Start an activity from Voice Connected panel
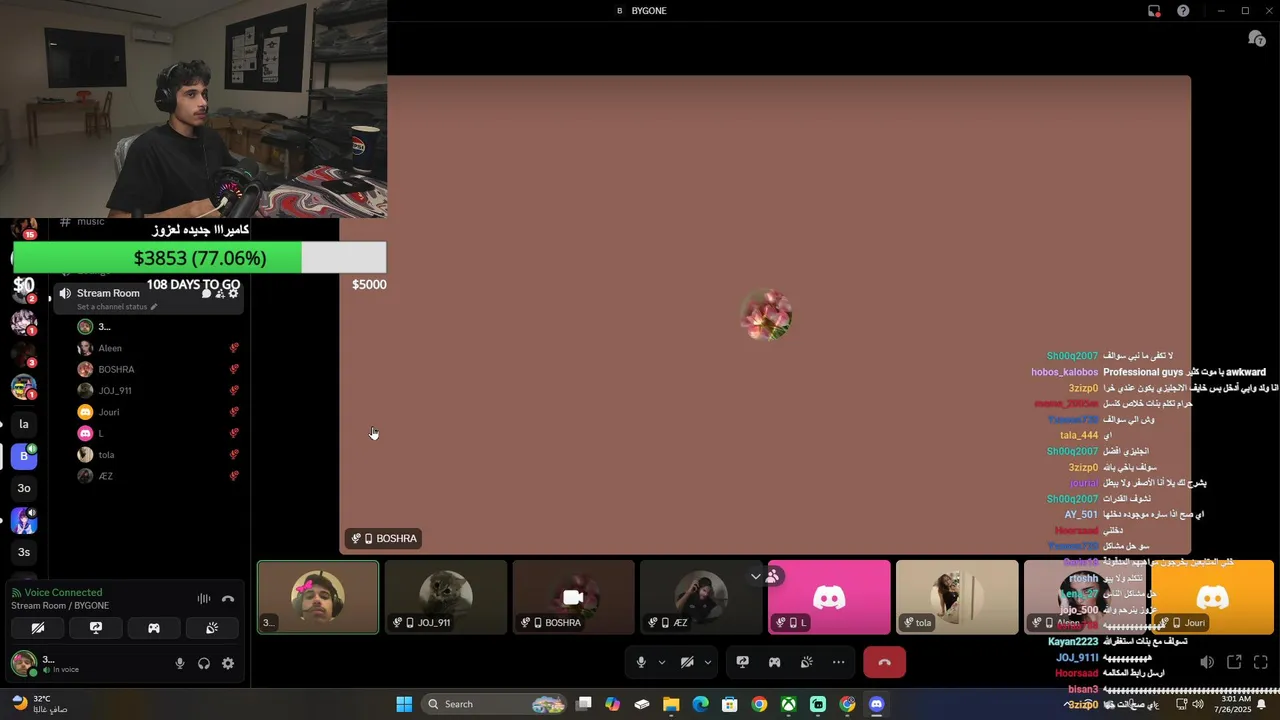The image size is (1280, 720). click(x=154, y=628)
